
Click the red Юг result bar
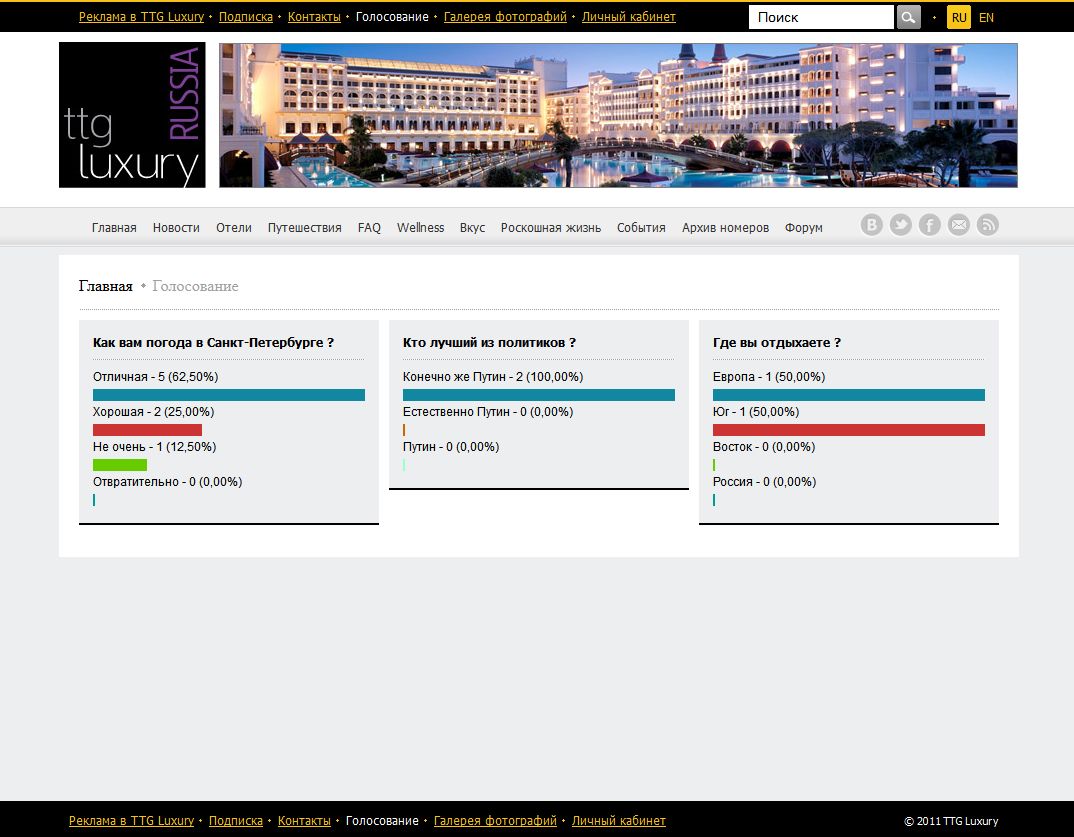(x=849, y=430)
